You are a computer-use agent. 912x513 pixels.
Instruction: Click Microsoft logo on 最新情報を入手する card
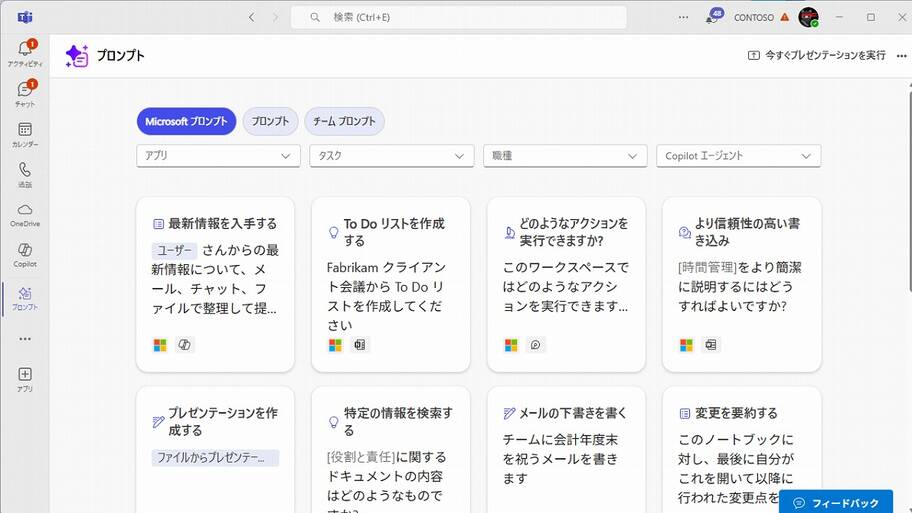(160, 345)
